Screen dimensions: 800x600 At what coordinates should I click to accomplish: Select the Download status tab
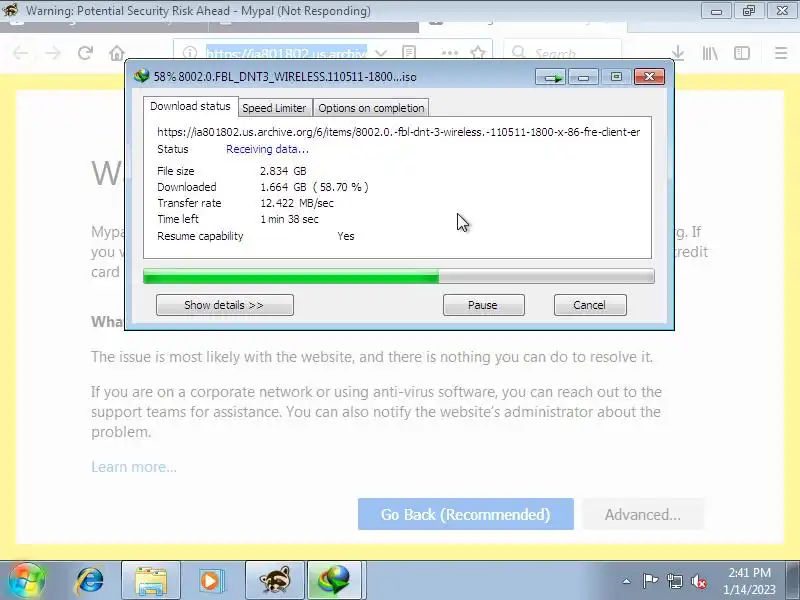pos(190,106)
